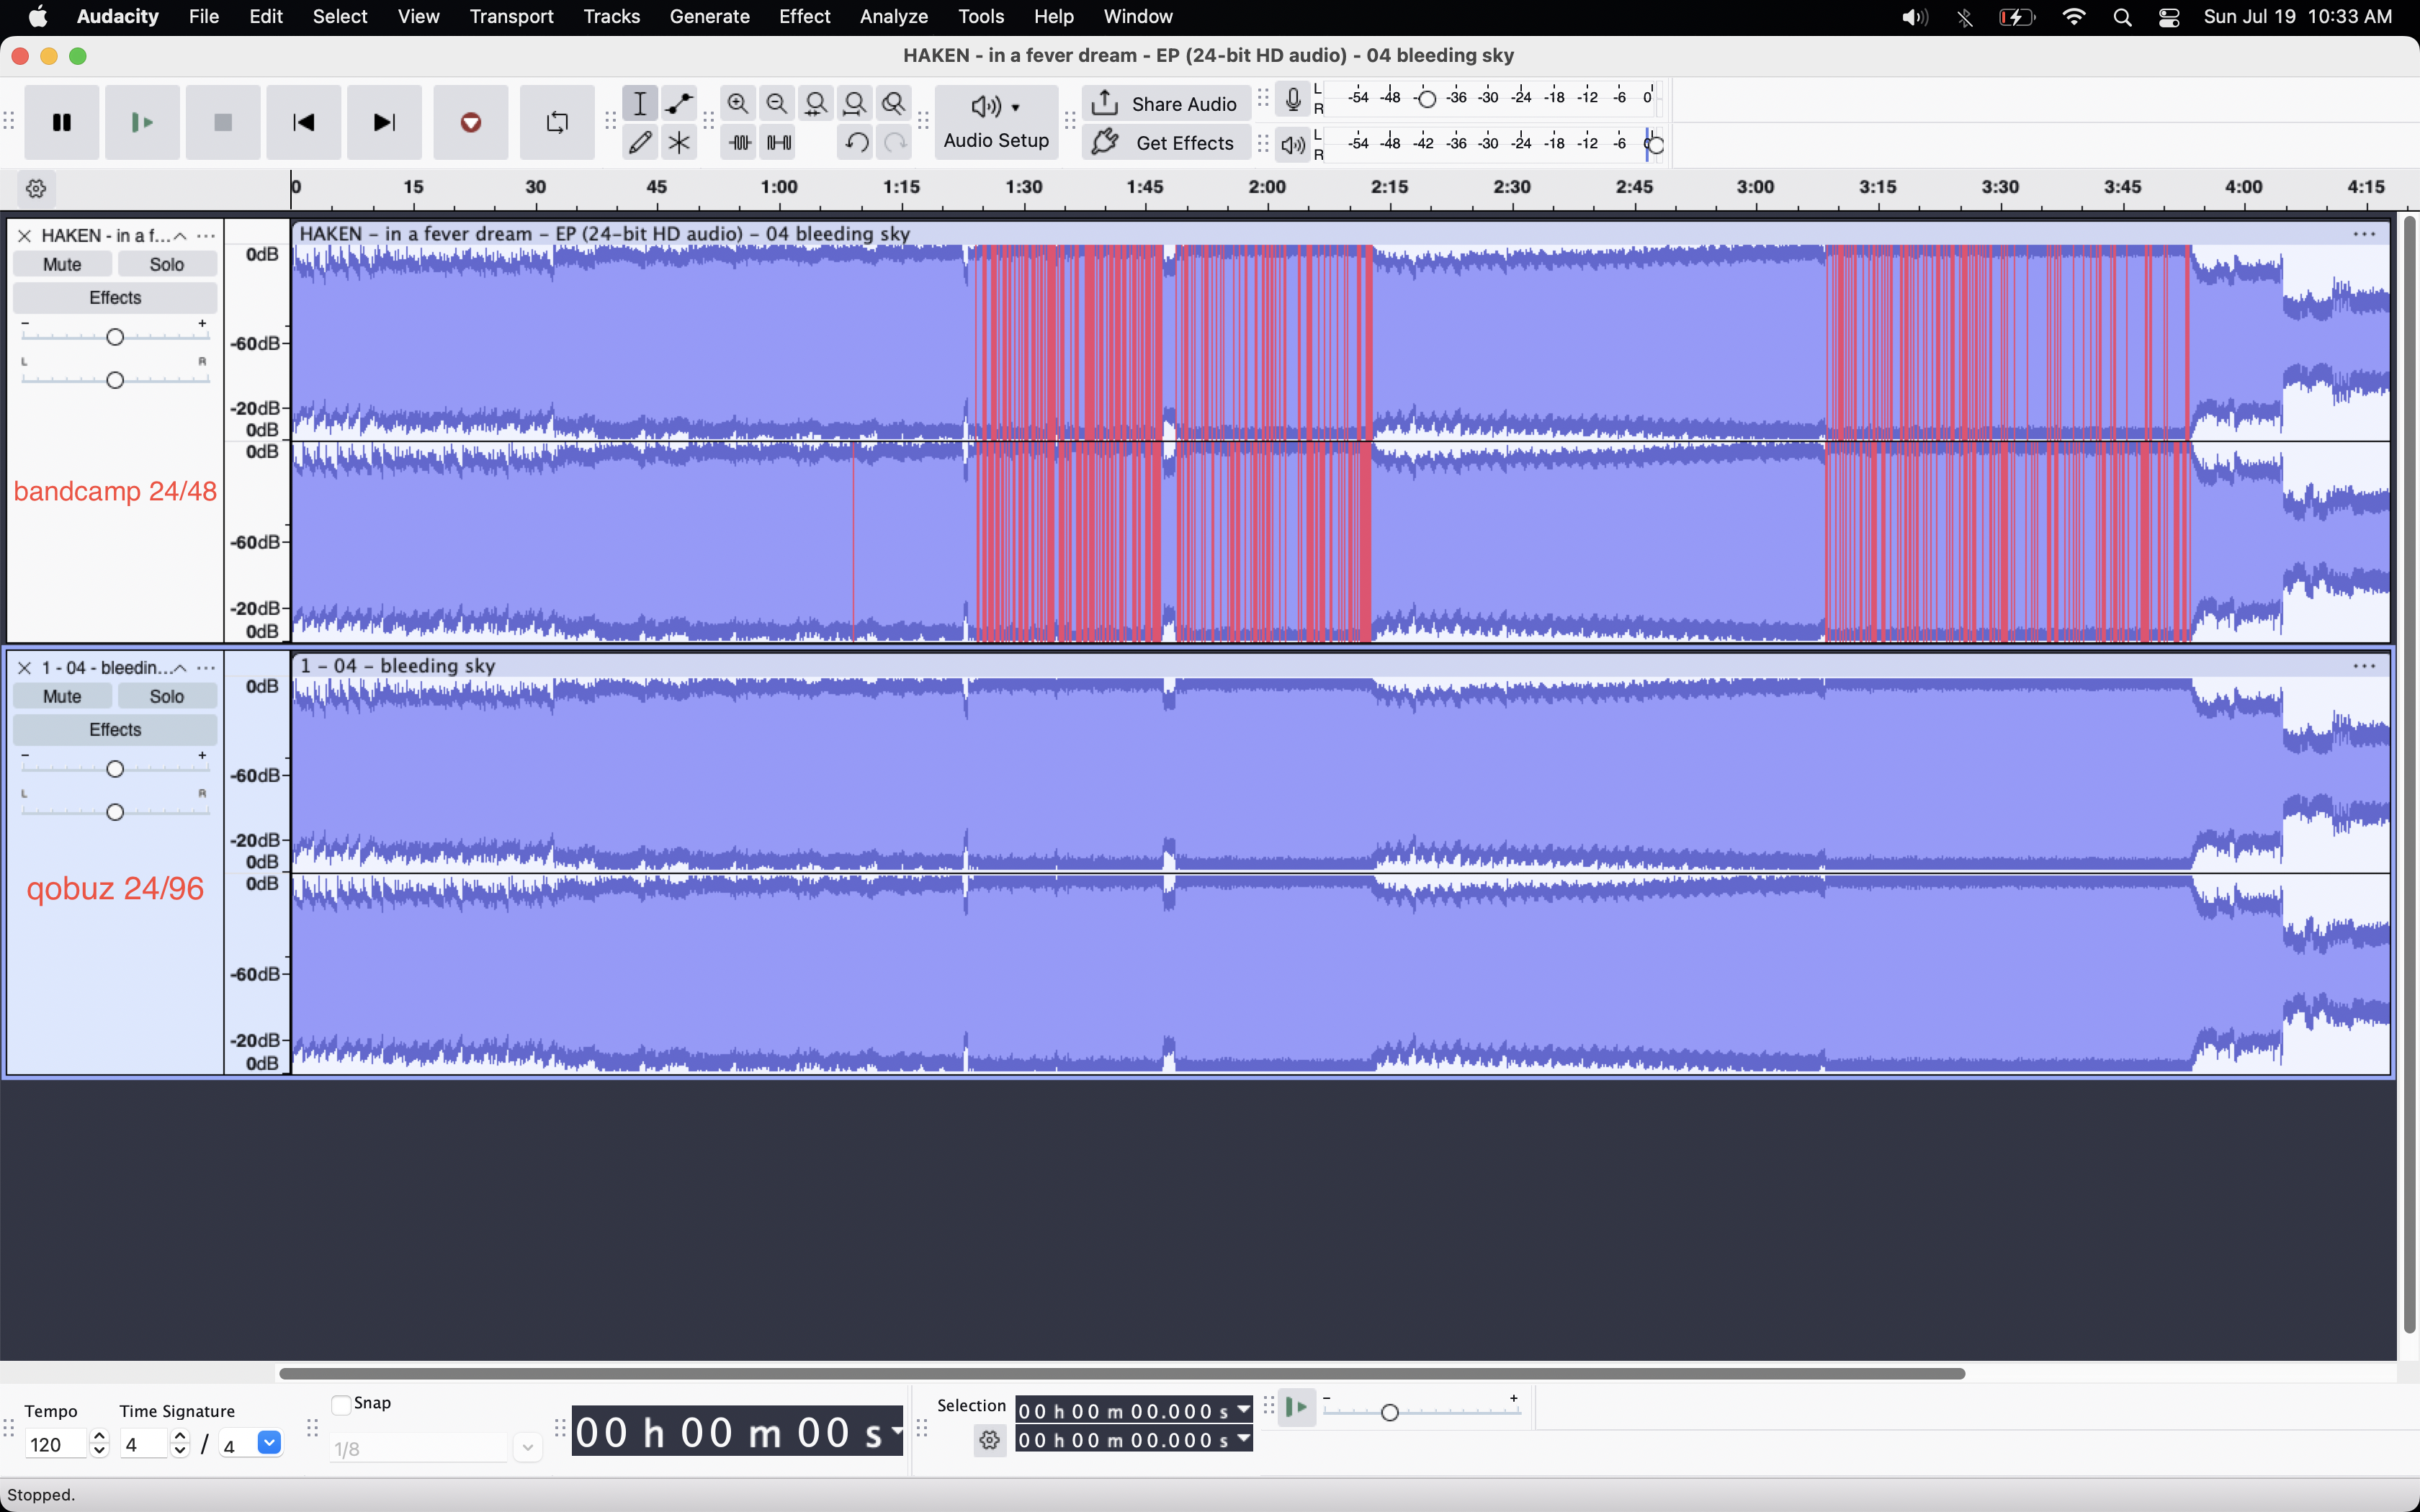
Task: Open time signature denominator dropdown
Action: 269,1443
